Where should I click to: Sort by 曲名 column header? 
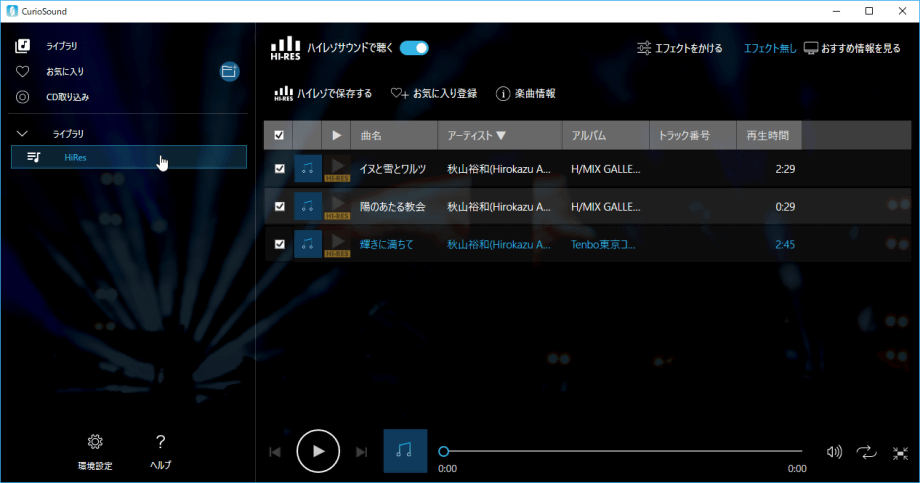[x=394, y=136]
